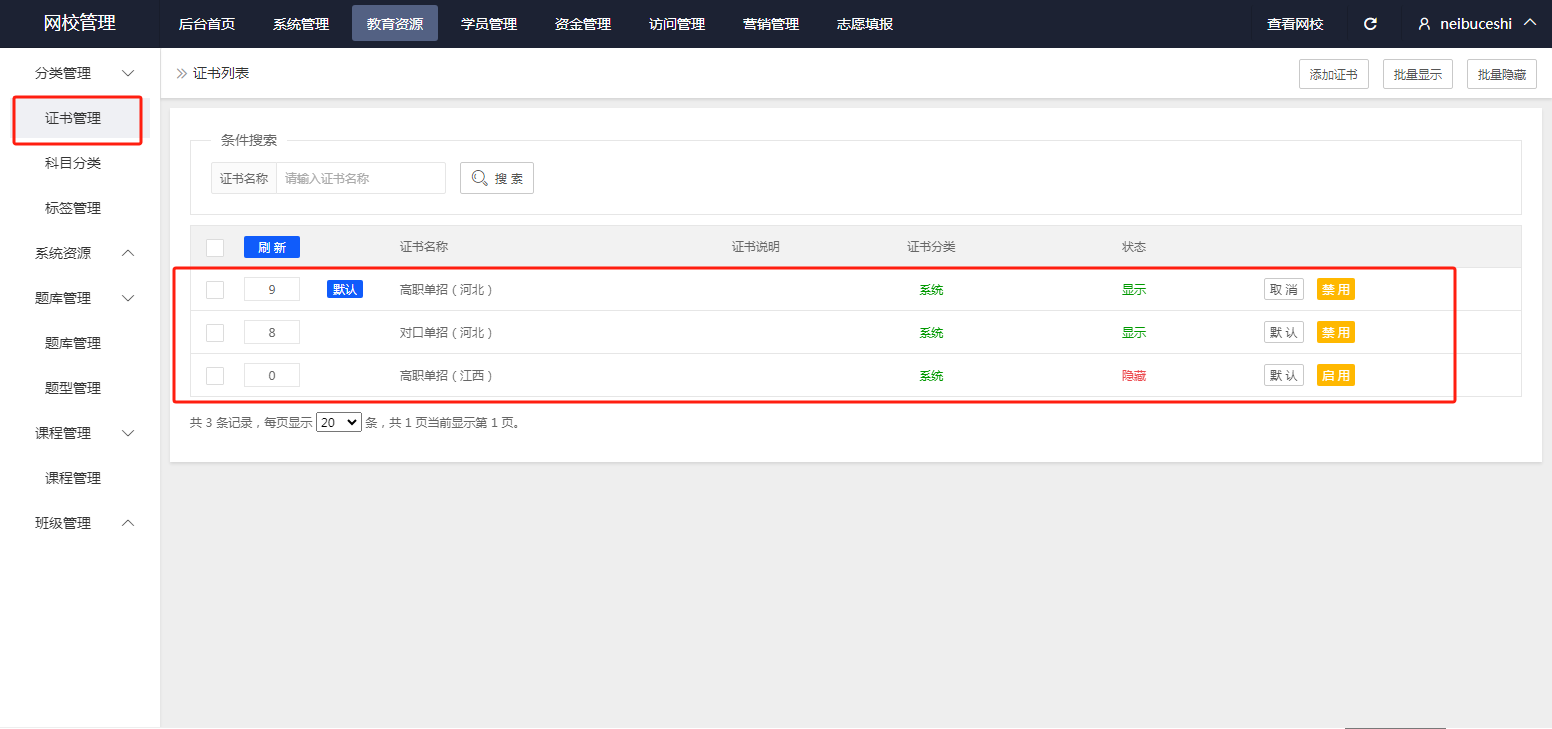
Task: Click the 批量隐藏 button
Action: 1502,74
